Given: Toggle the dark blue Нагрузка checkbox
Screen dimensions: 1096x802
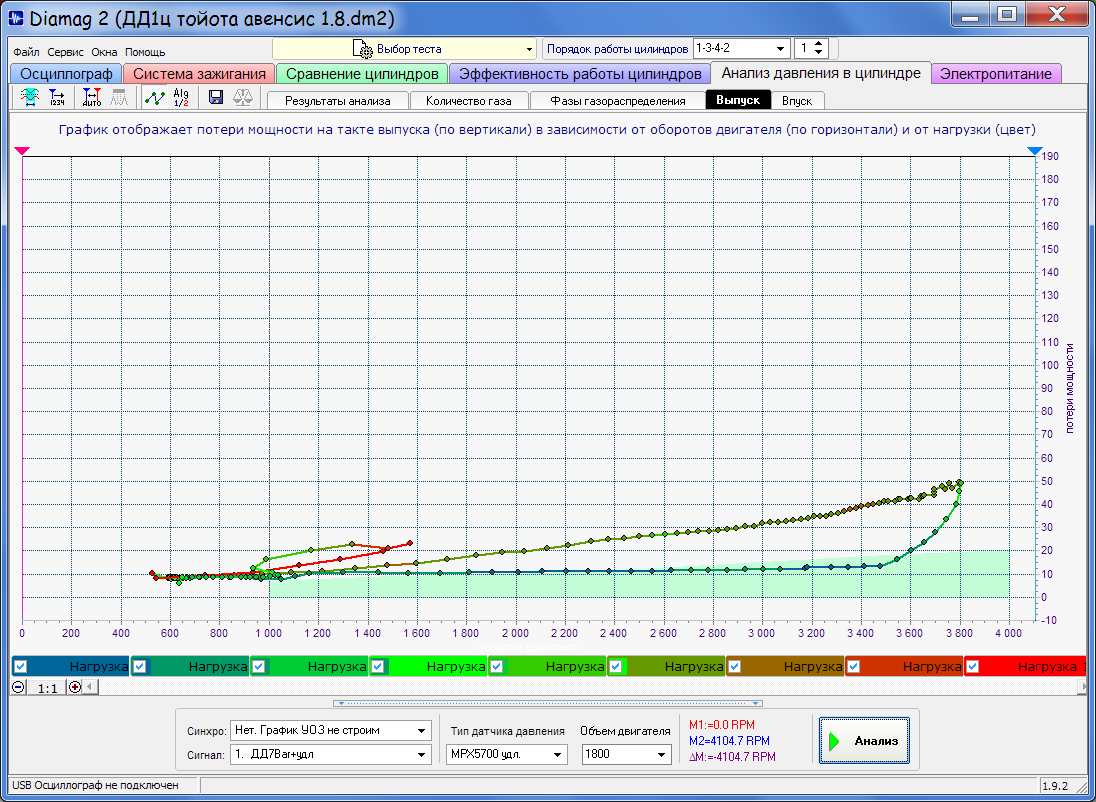Looking at the screenshot, I should click(x=20, y=666).
